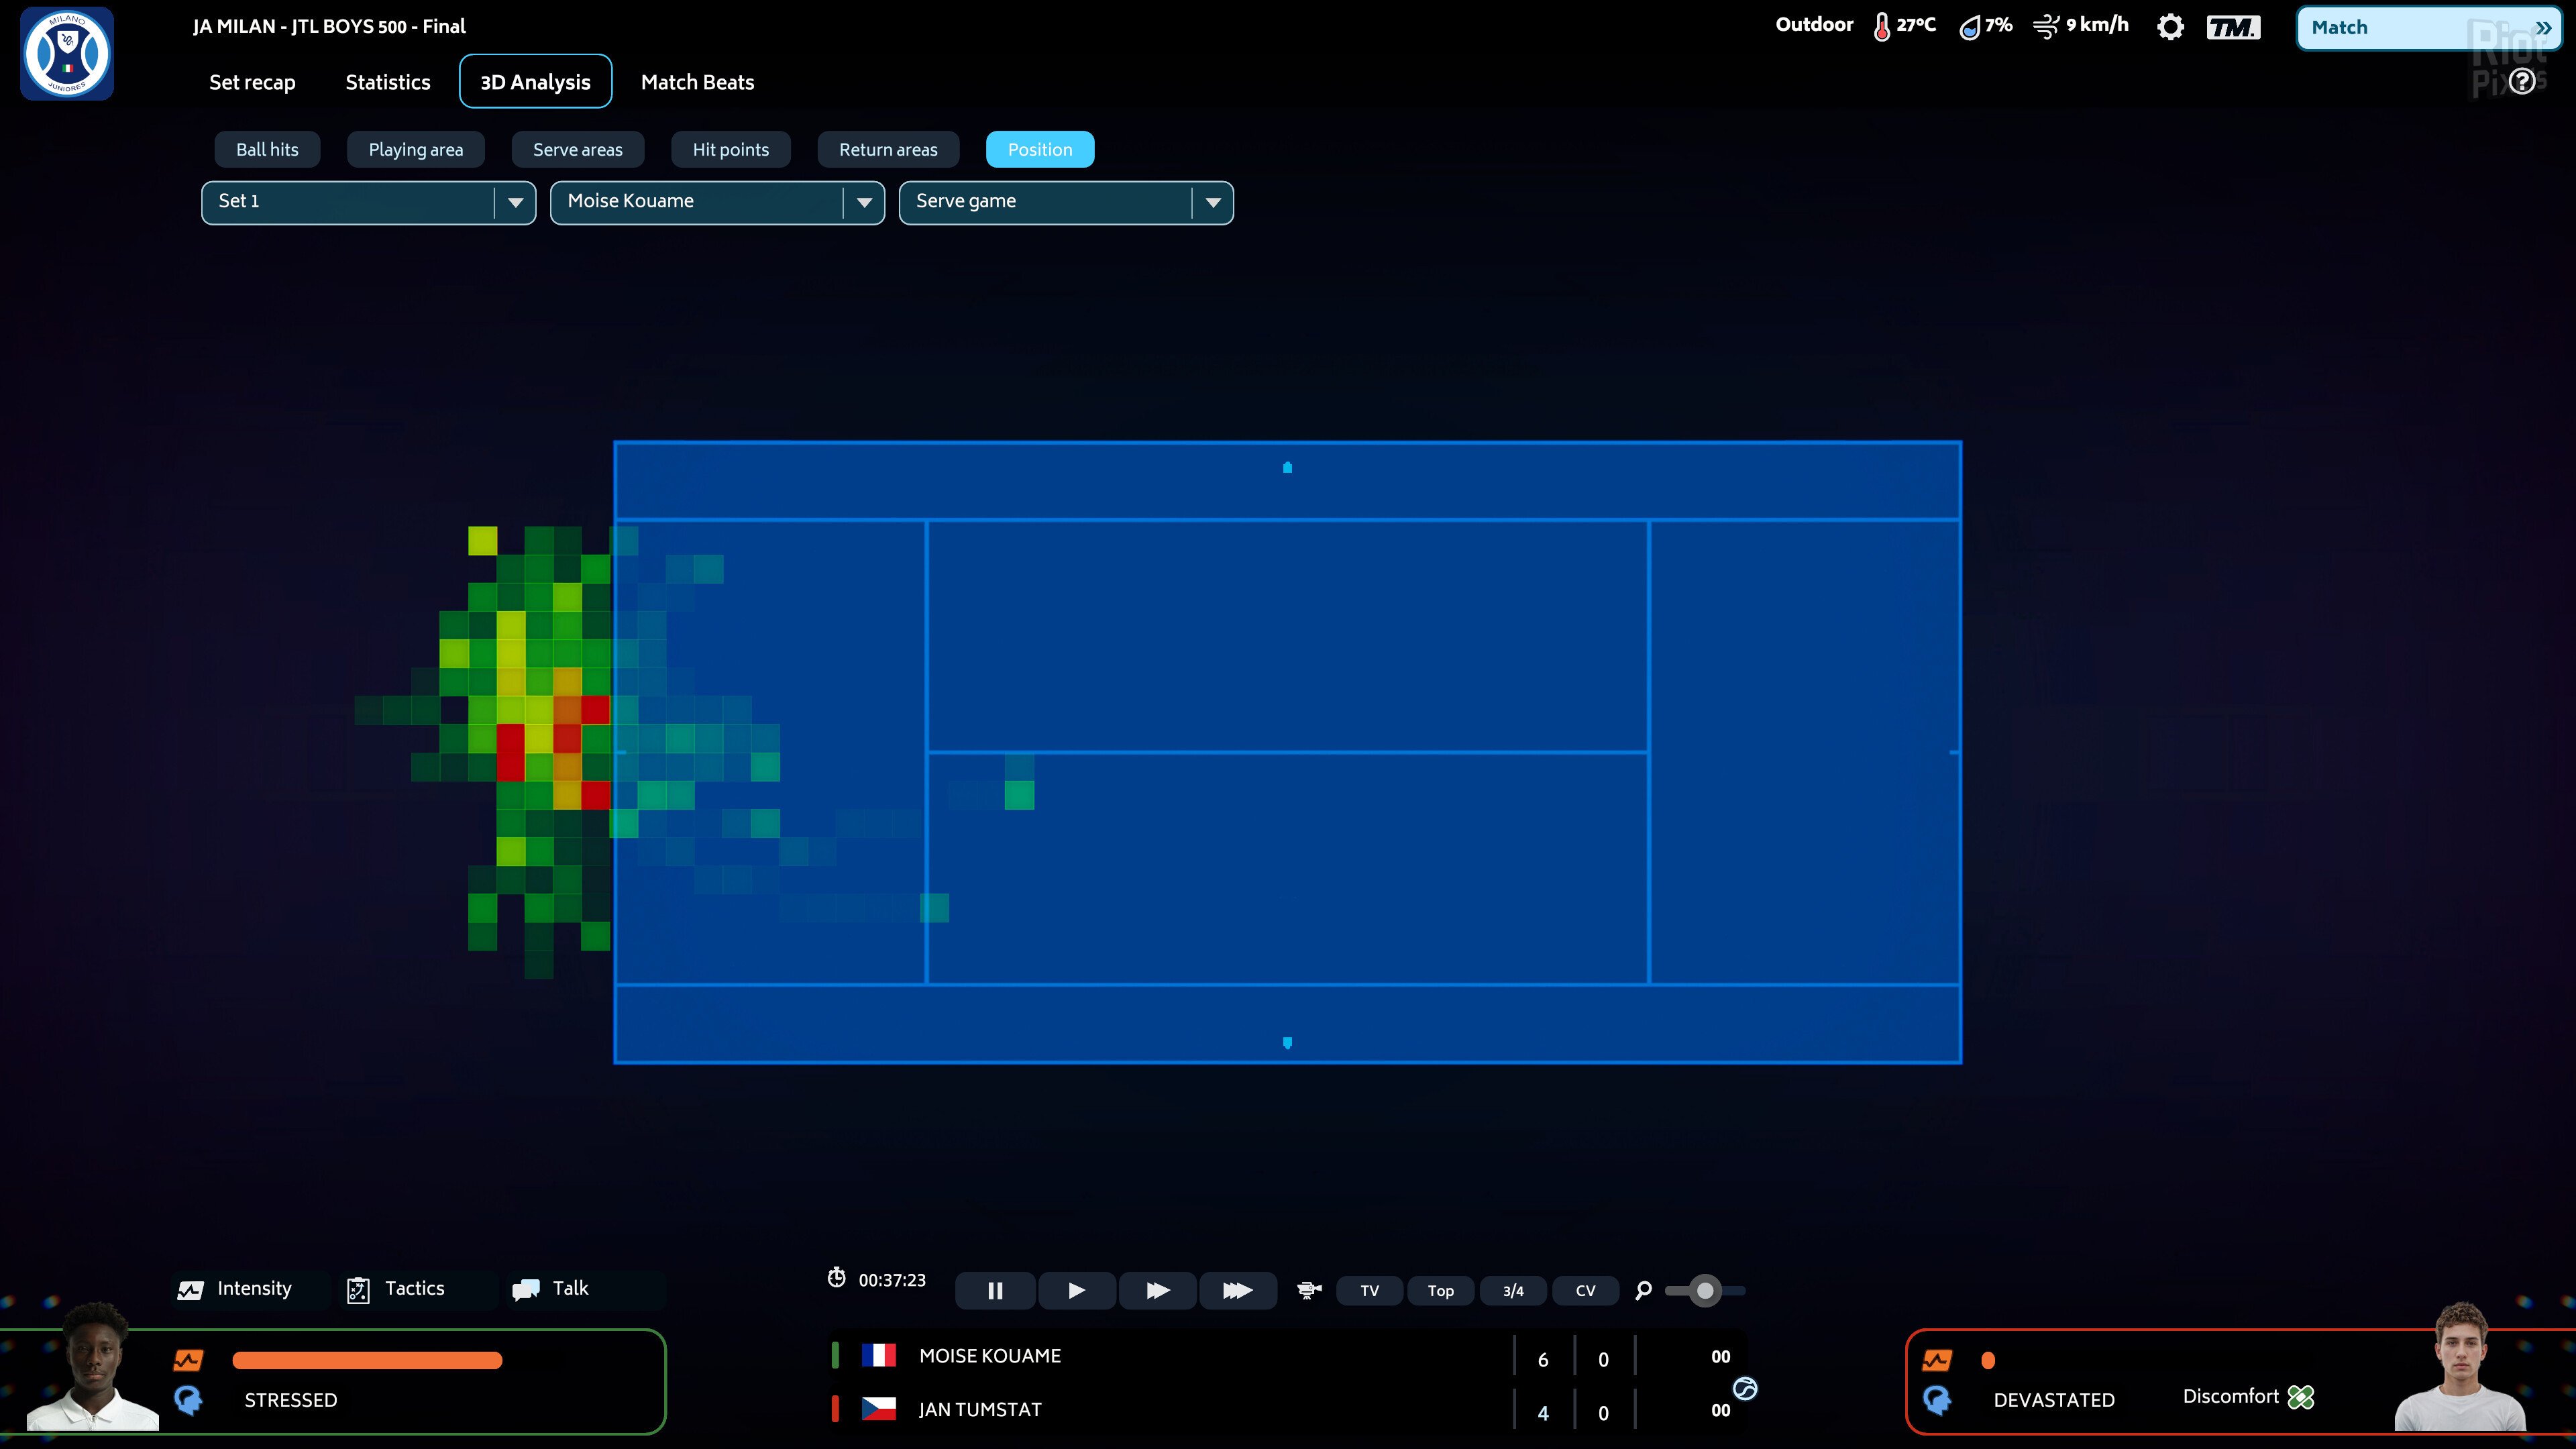Click the JA Milan club crest
The width and height of the screenshot is (2576, 1449).
(x=66, y=53)
